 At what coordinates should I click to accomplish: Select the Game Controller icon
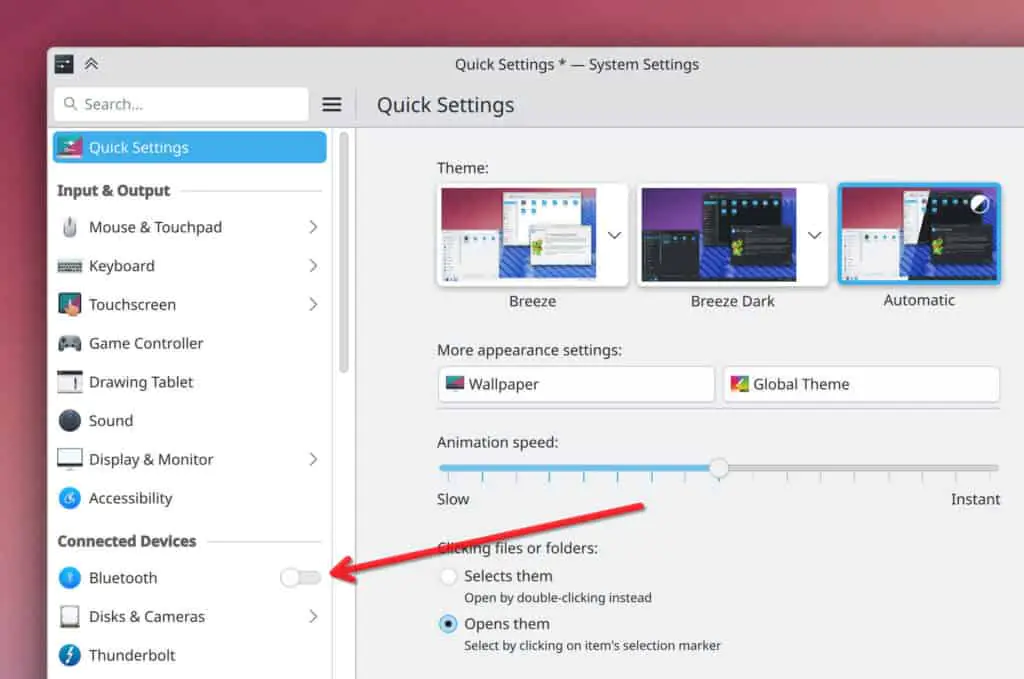point(70,343)
